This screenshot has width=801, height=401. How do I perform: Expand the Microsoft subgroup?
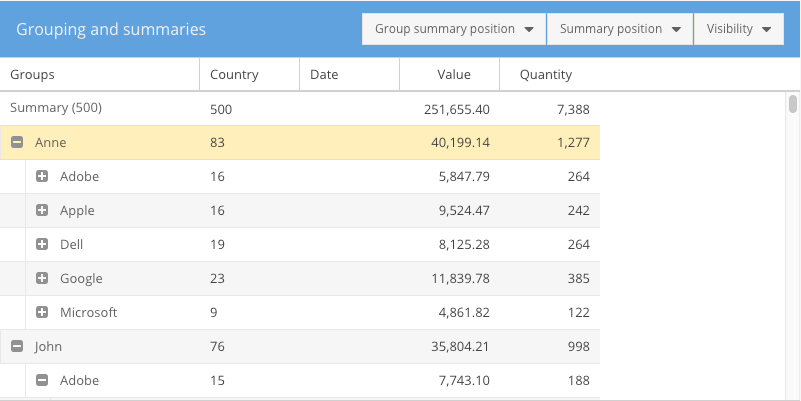(x=42, y=312)
